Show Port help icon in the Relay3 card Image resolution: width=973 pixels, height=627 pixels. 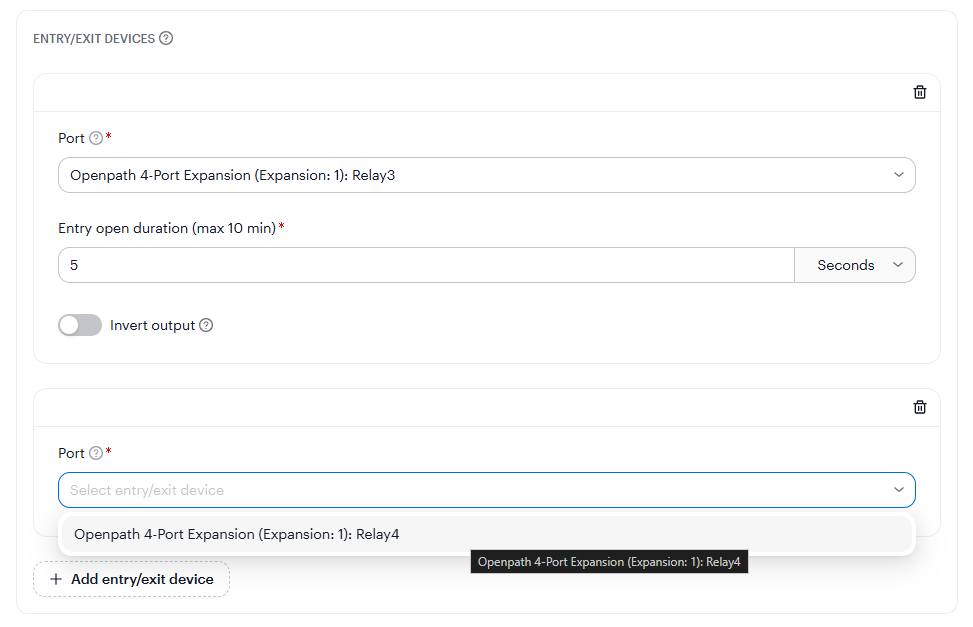coord(96,138)
